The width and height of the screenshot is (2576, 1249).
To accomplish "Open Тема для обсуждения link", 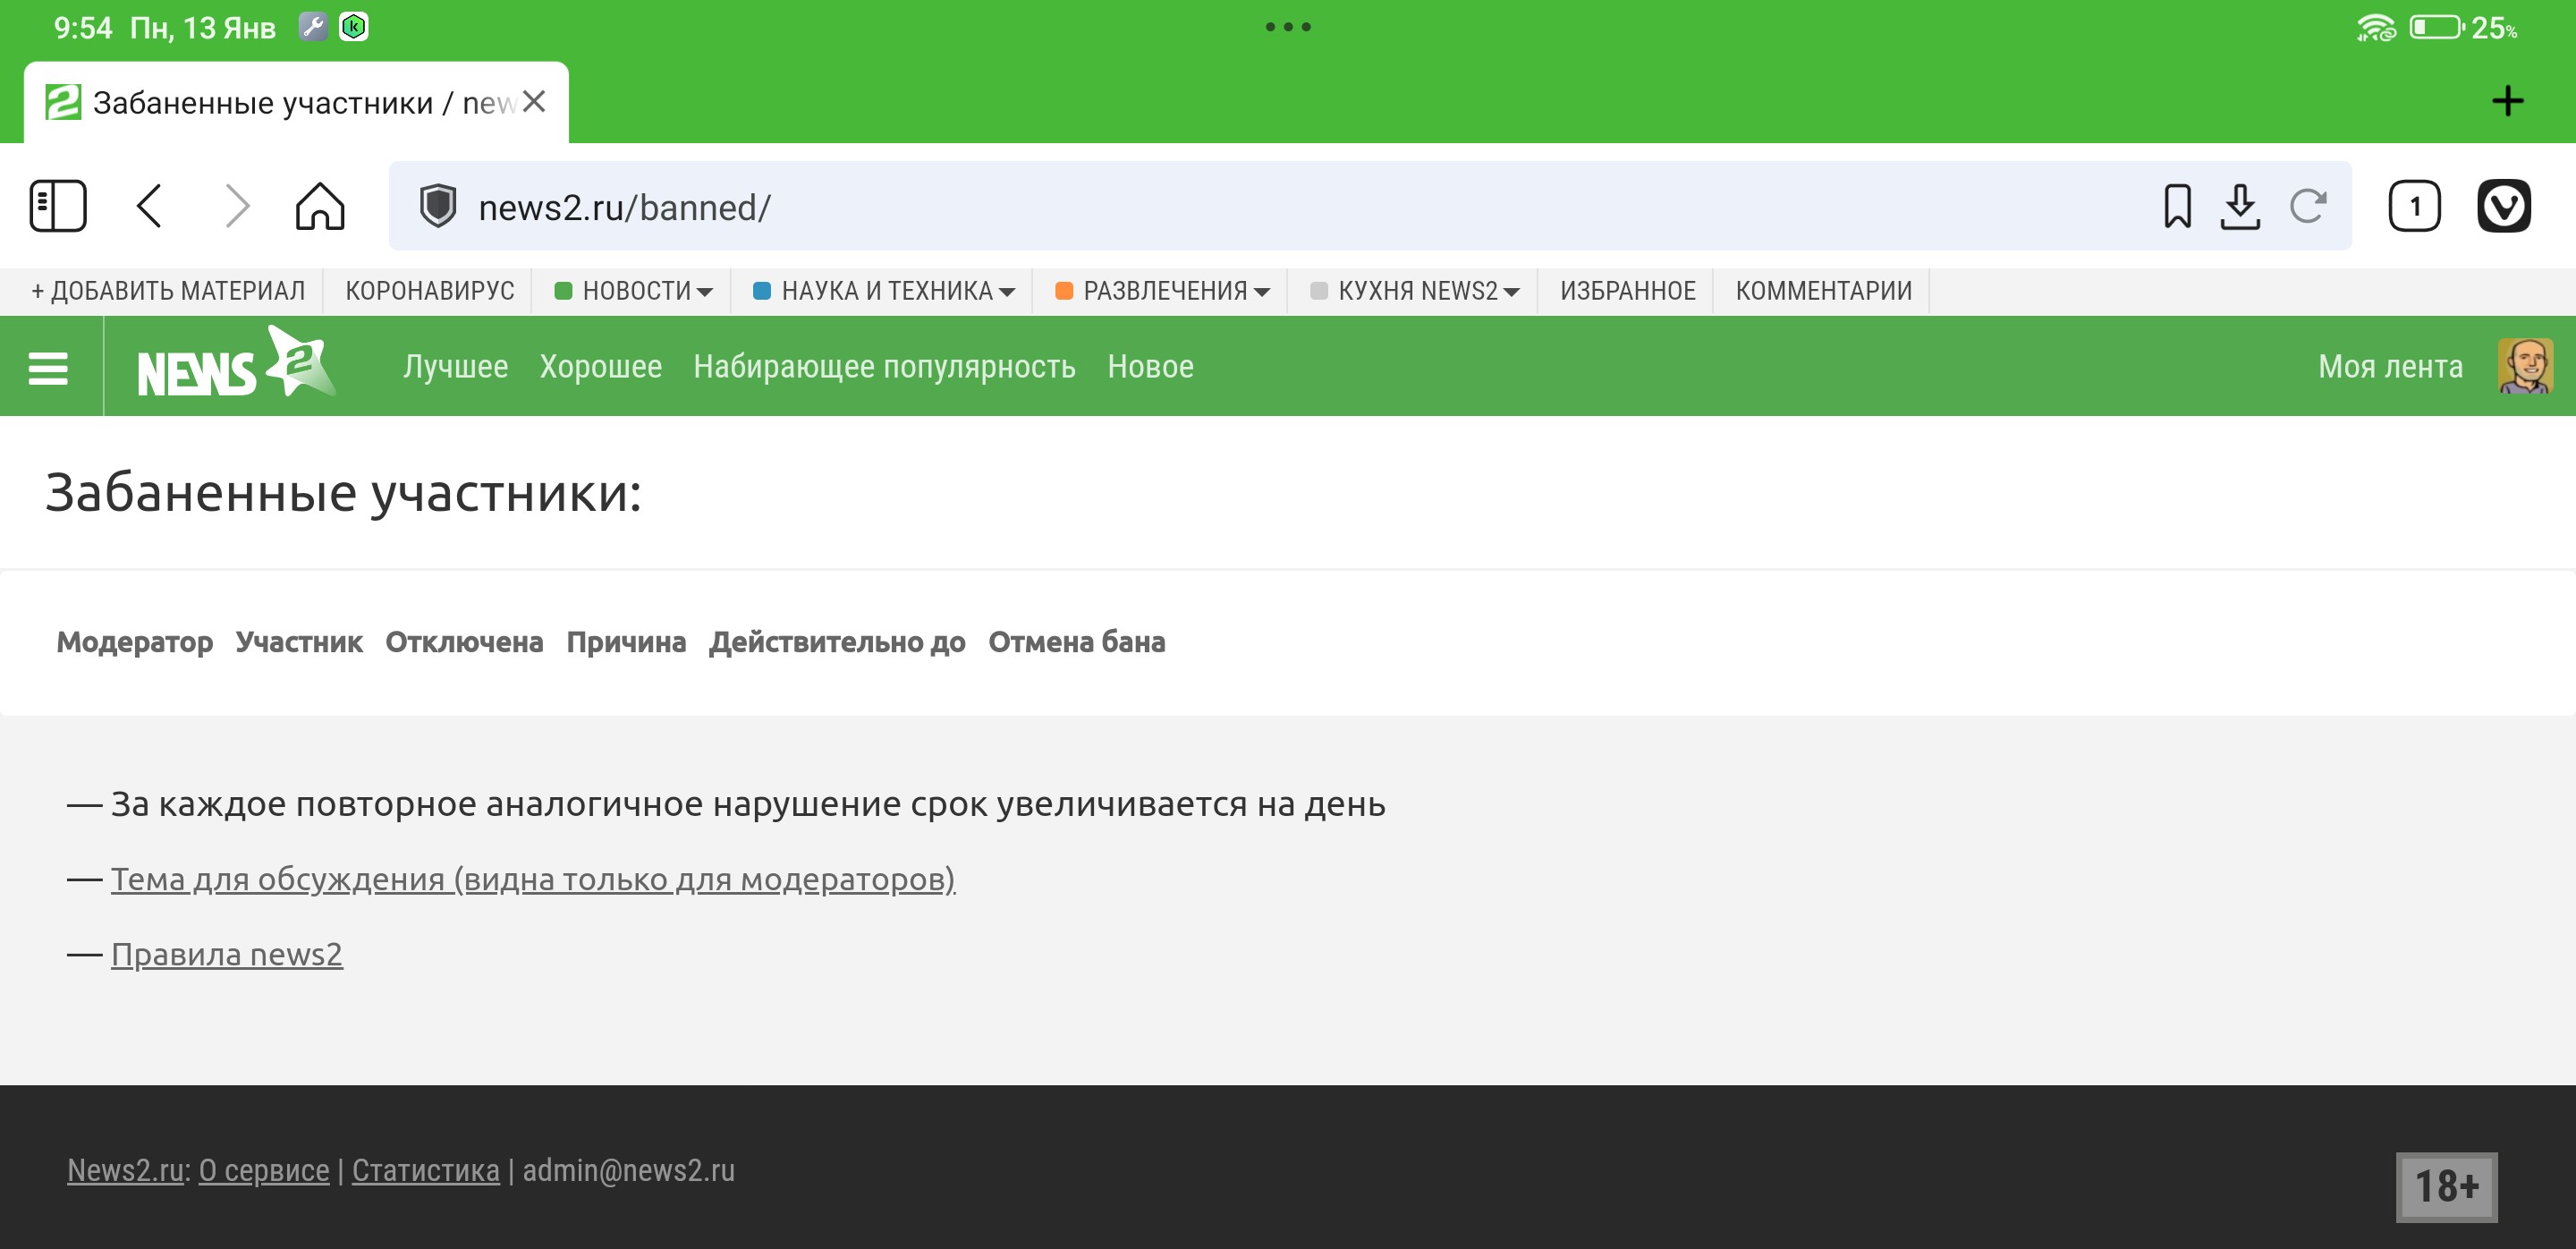I will point(533,879).
